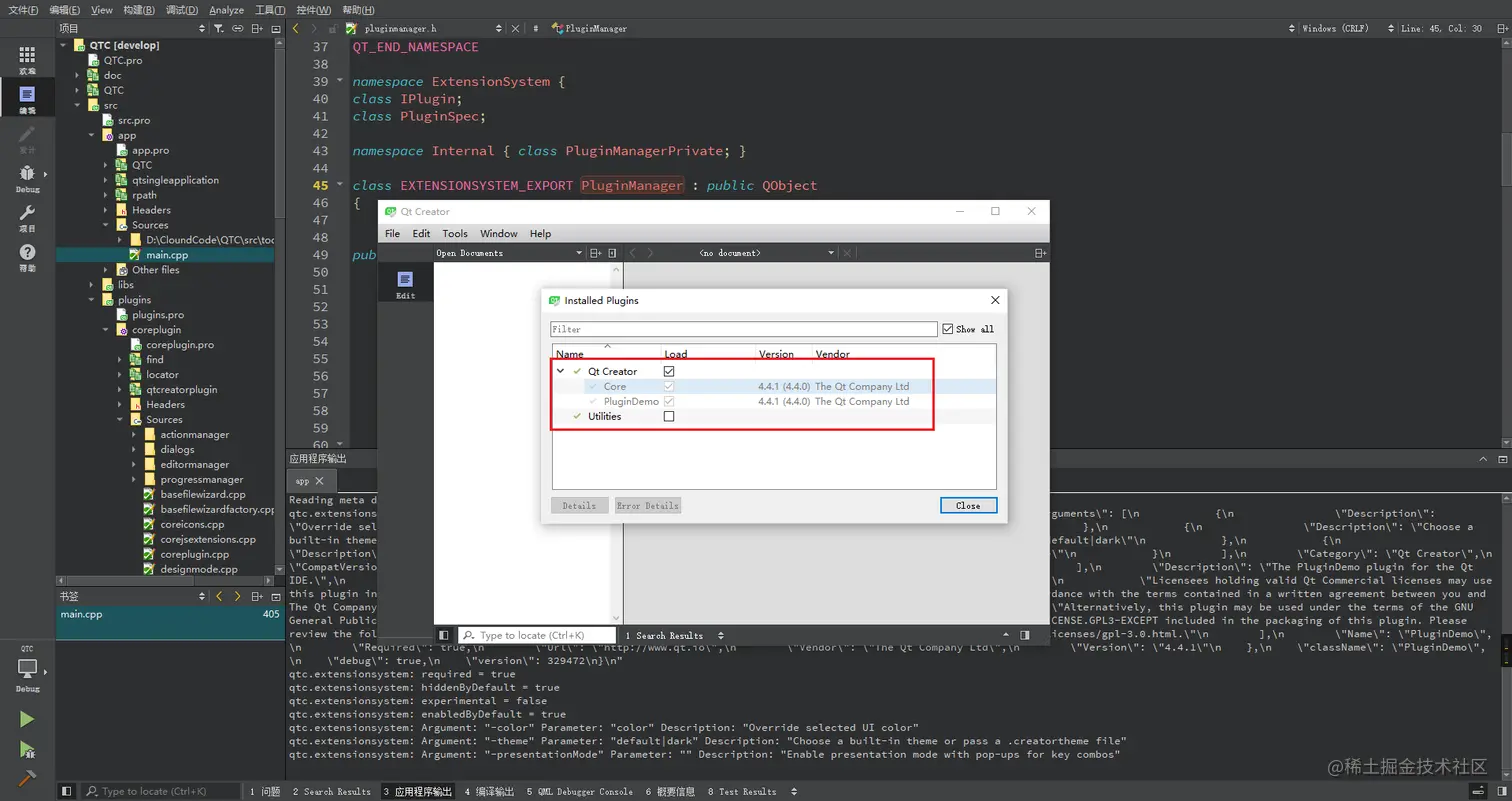Click Error Details button

(647, 505)
